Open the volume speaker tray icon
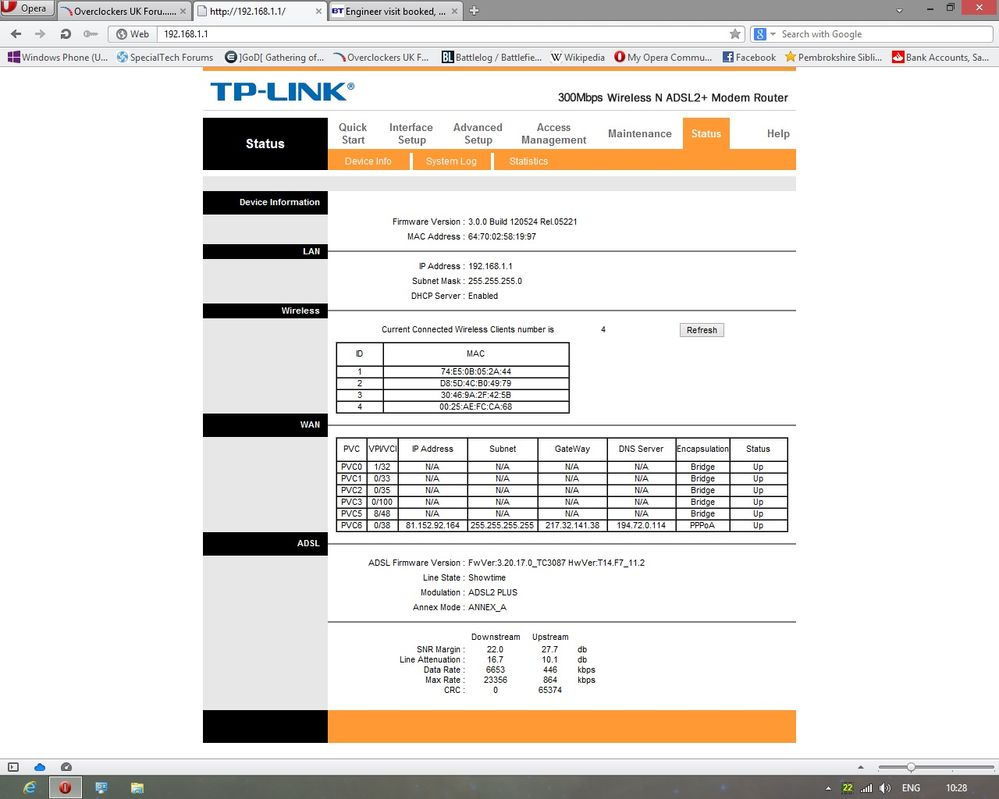Viewport: 999px width, 799px height. pos(885,788)
